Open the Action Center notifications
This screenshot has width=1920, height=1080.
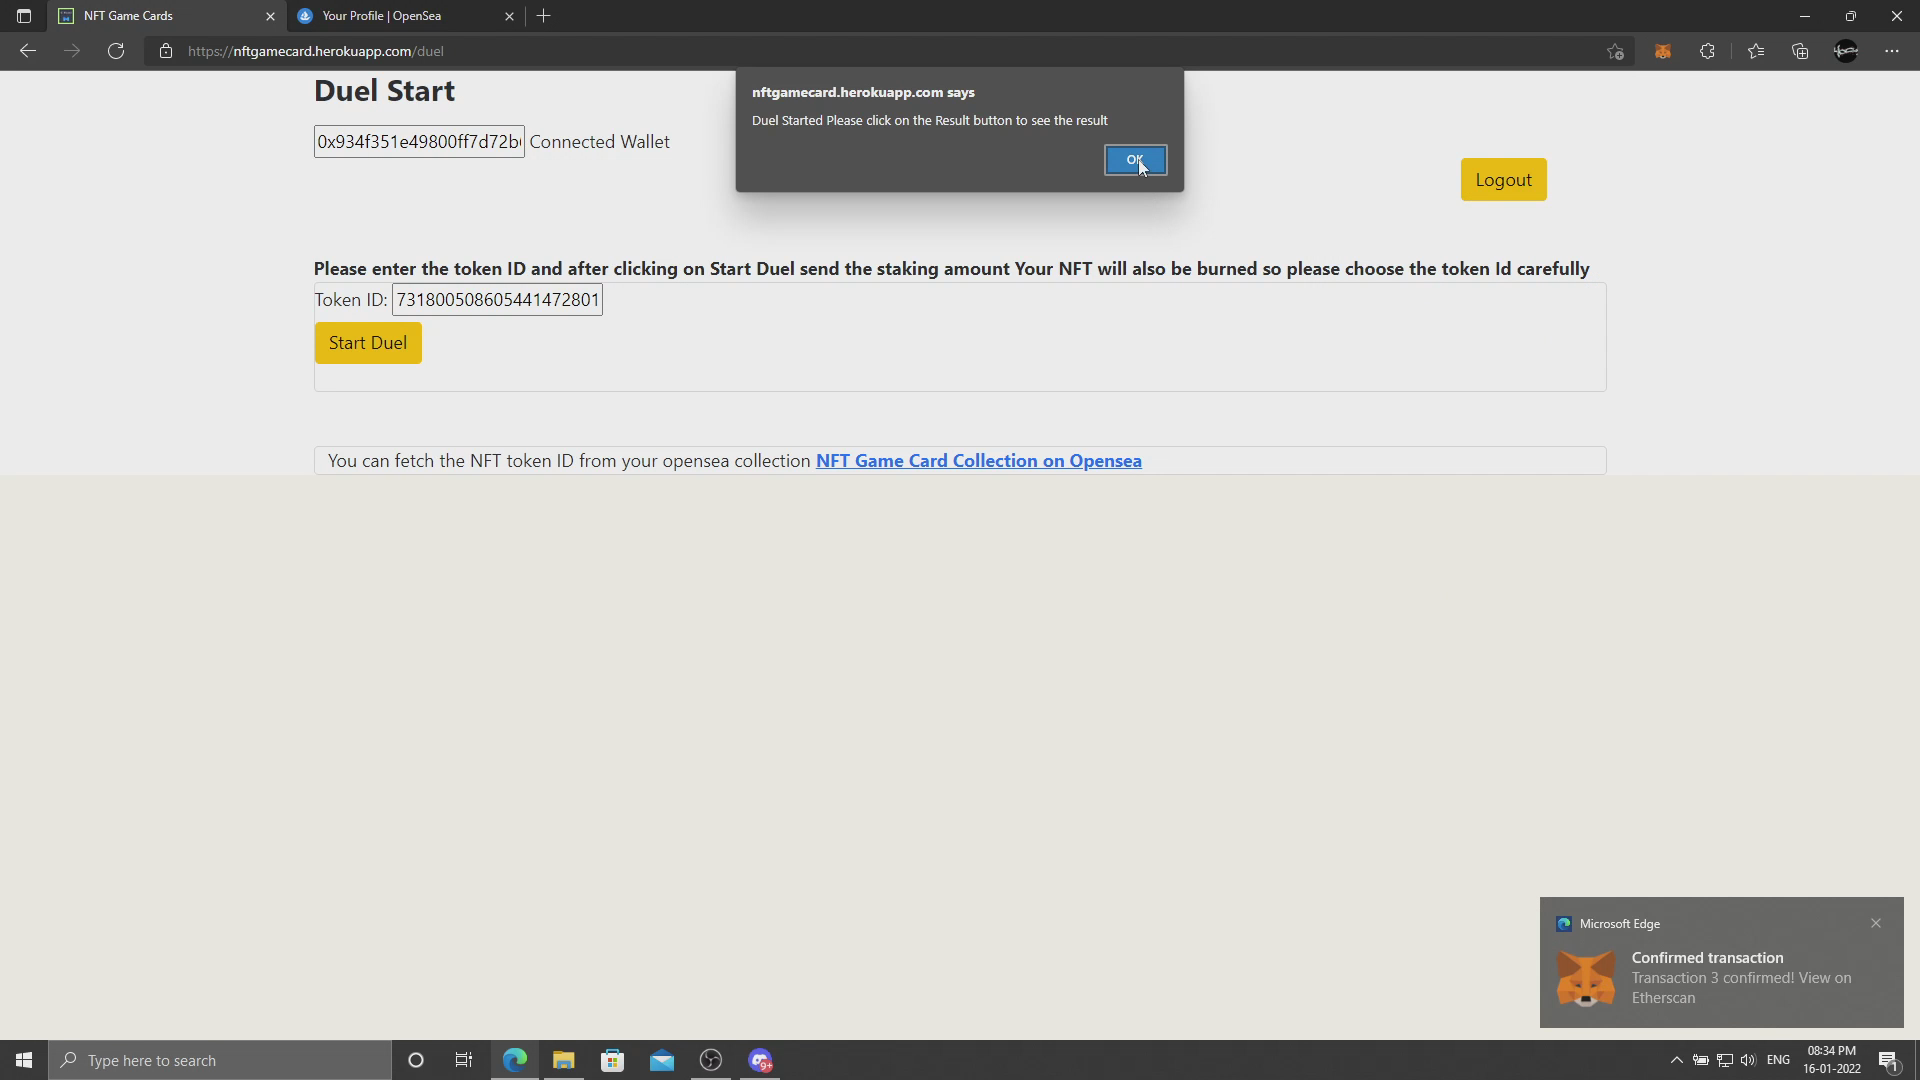1889,1060
